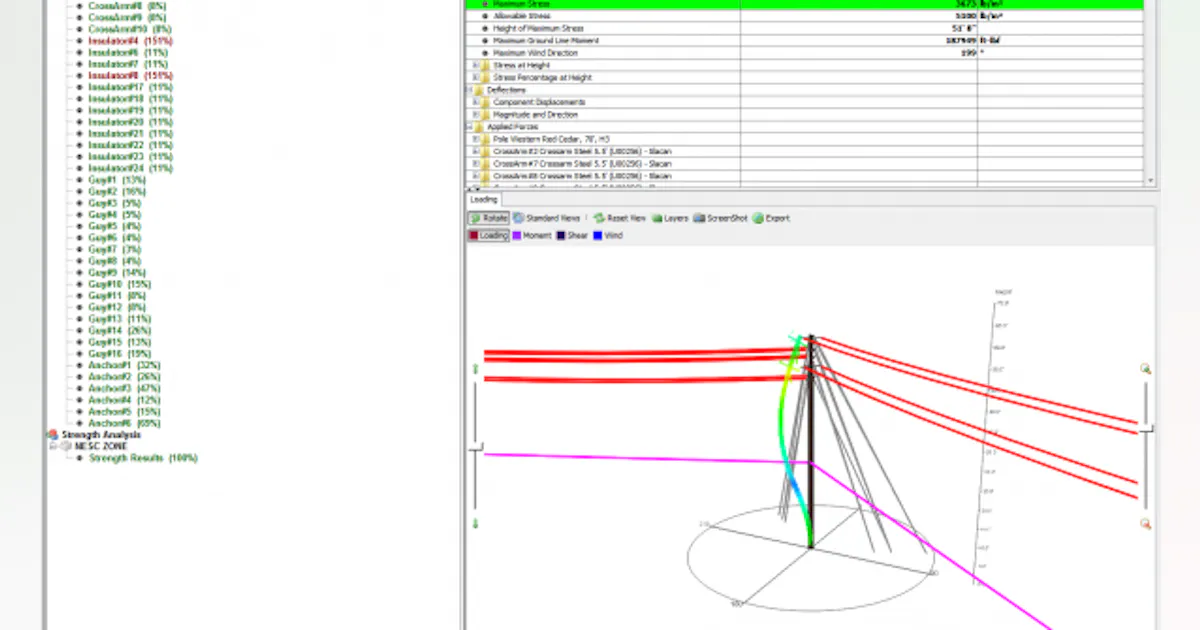Expand the Stress at Height folder
This screenshot has height=630, width=1200.
(x=476, y=65)
